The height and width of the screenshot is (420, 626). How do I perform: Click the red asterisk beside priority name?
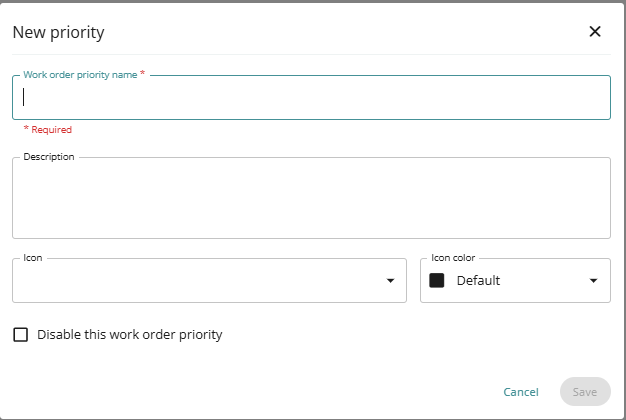(x=142, y=74)
